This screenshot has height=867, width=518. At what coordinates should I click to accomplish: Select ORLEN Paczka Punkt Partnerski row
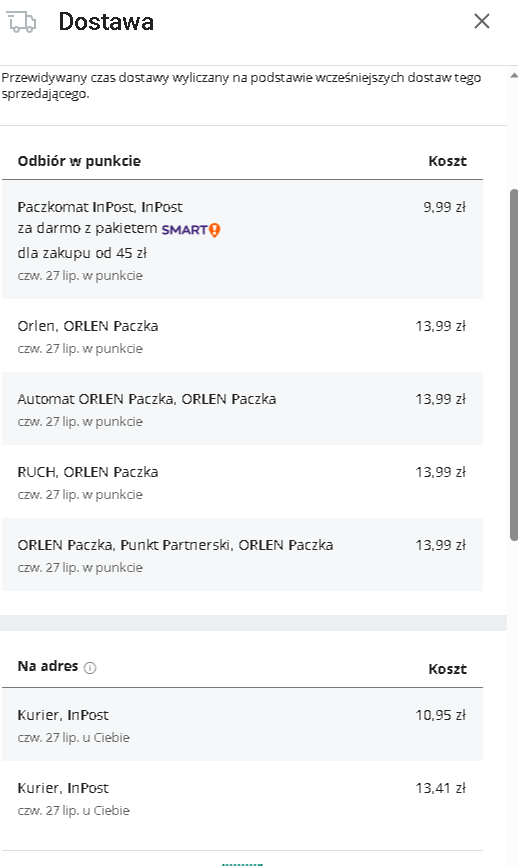click(x=242, y=555)
